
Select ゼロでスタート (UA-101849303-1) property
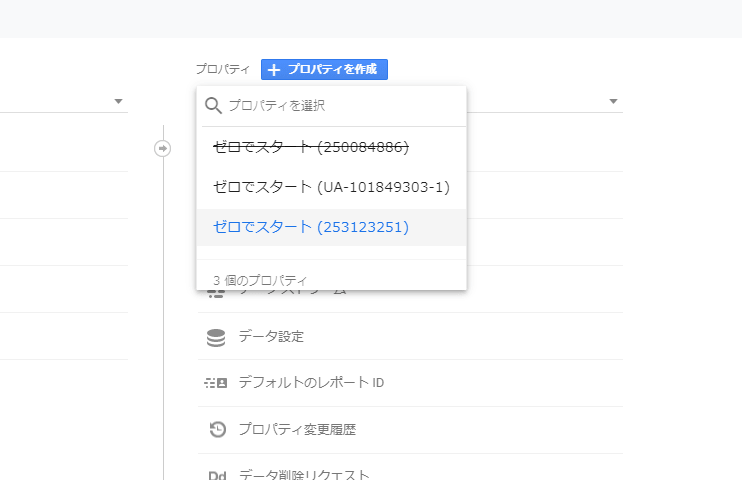point(331,187)
